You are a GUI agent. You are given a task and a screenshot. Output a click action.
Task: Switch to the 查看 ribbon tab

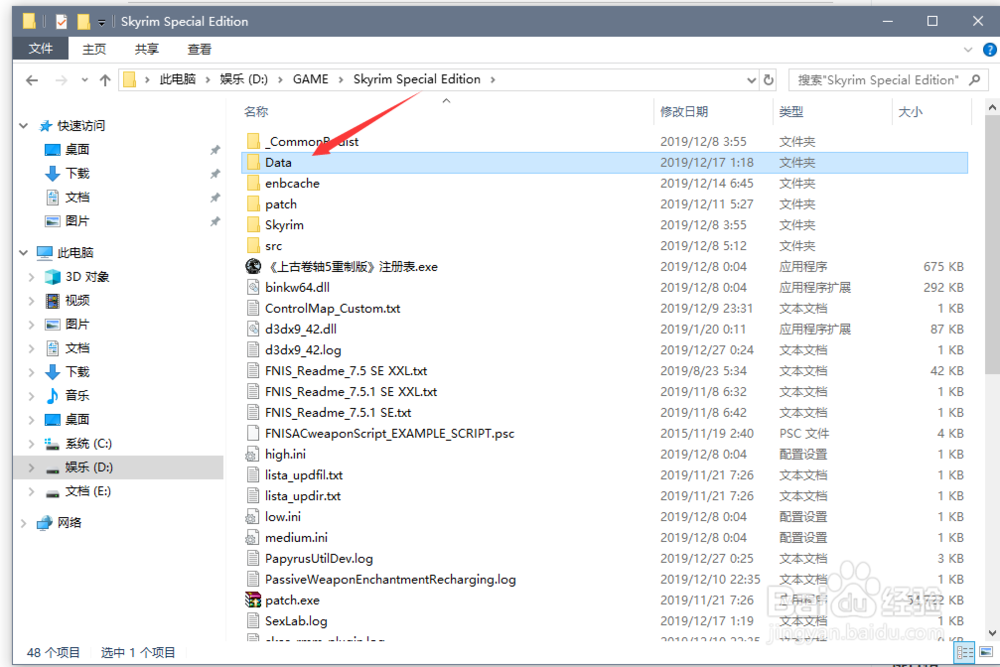tap(199, 49)
